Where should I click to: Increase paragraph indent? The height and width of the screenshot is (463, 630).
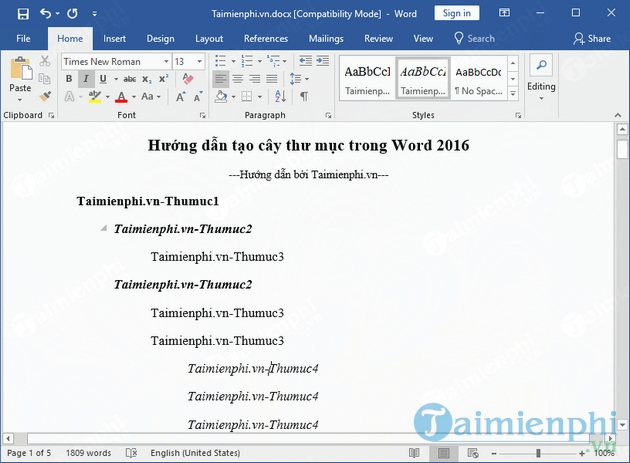click(322, 61)
